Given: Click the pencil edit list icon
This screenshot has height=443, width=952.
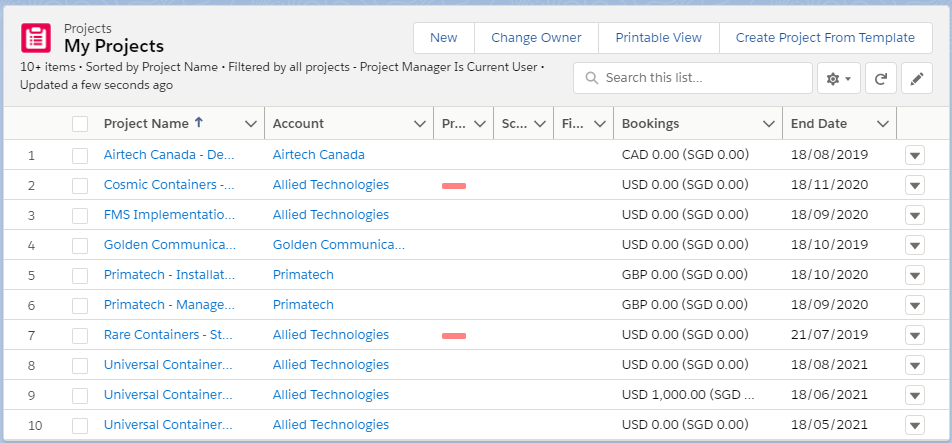Looking at the screenshot, I should coord(916,78).
